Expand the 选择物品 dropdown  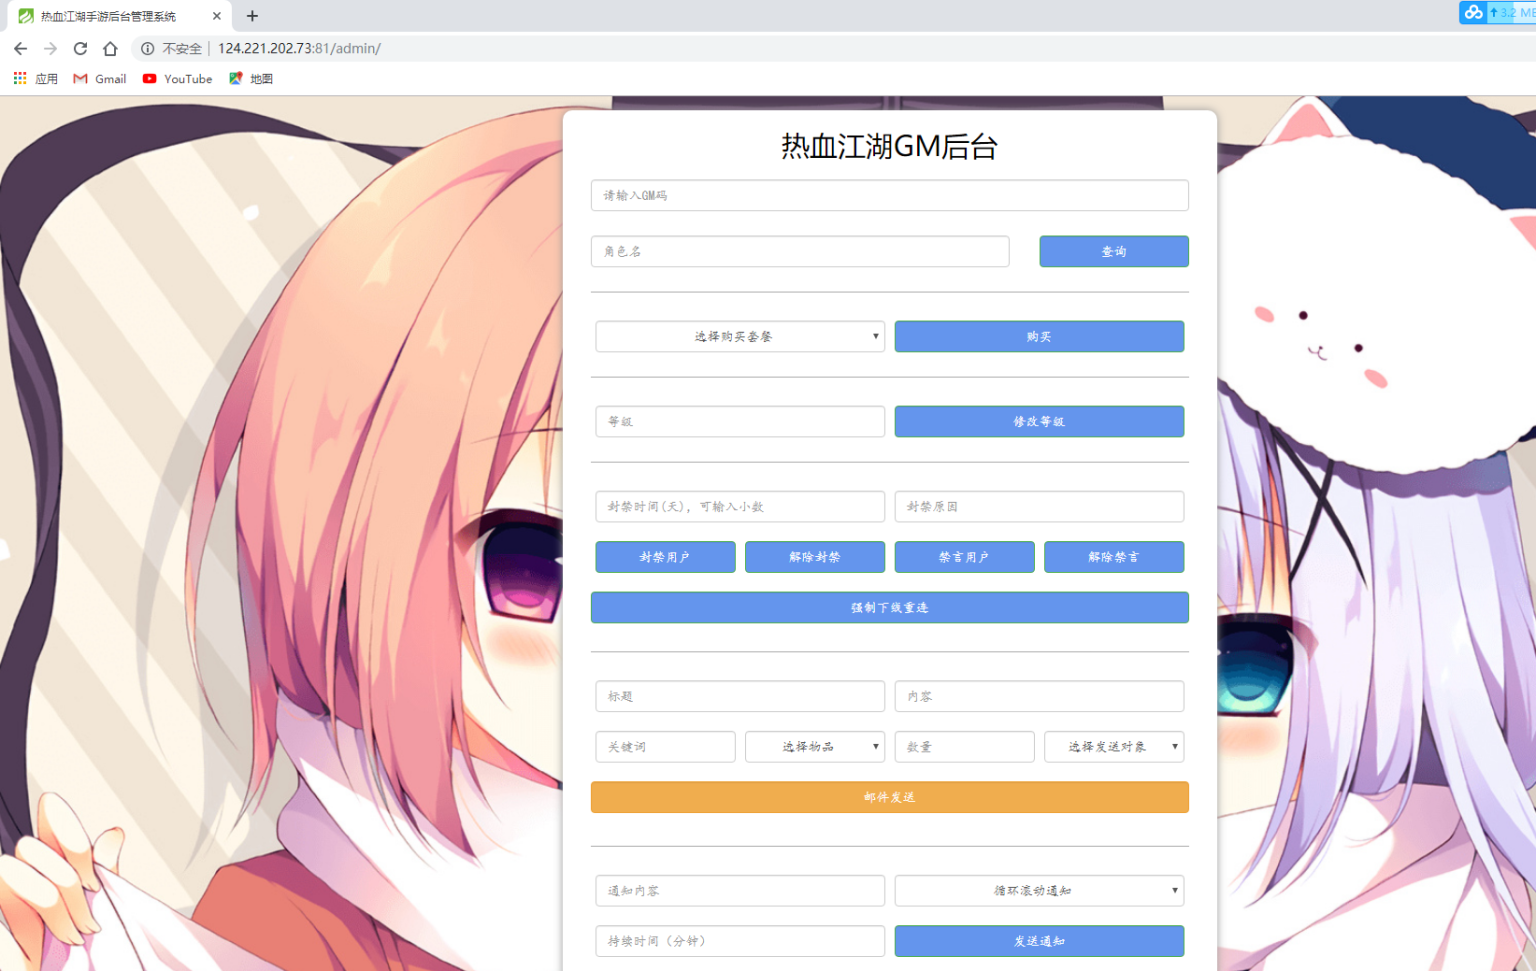tap(815, 746)
